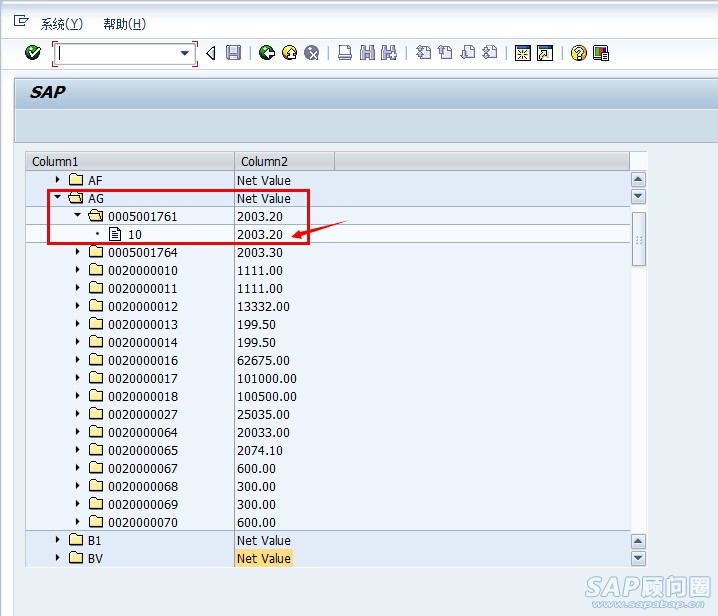Click the Column2 header
The height and width of the screenshot is (616, 718).
(x=284, y=161)
